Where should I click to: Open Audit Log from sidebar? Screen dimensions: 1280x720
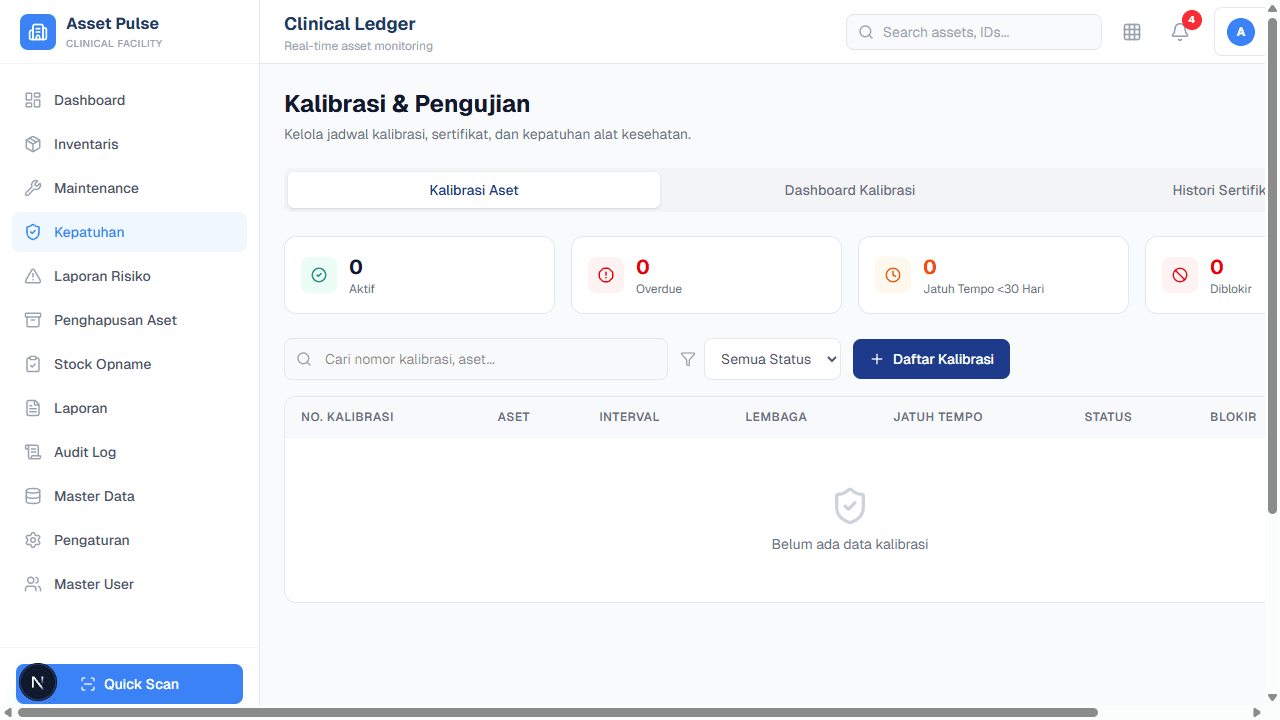click(85, 452)
